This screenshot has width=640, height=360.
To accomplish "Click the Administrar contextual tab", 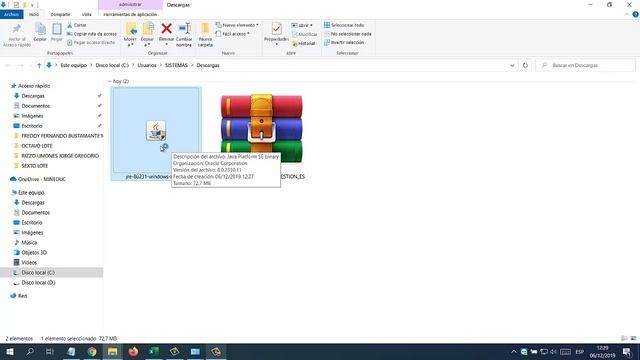I will point(130,4).
